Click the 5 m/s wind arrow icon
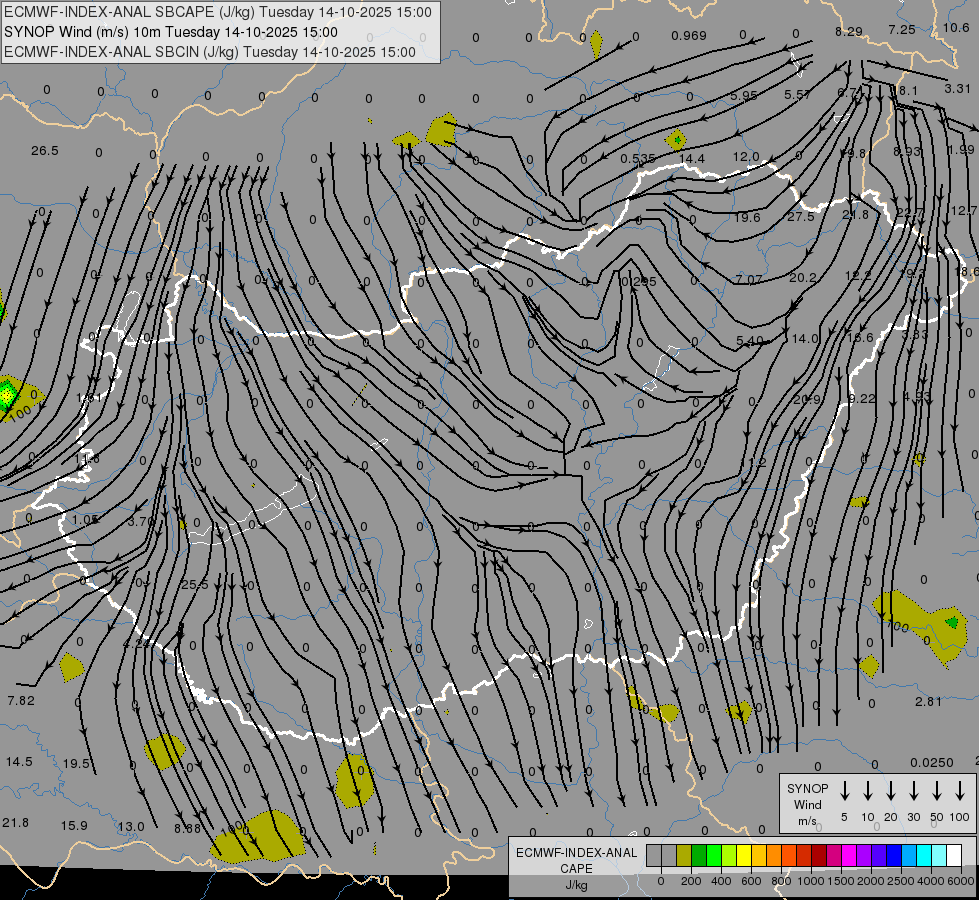The width and height of the screenshot is (979, 900). pyautogui.click(x=844, y=791)
